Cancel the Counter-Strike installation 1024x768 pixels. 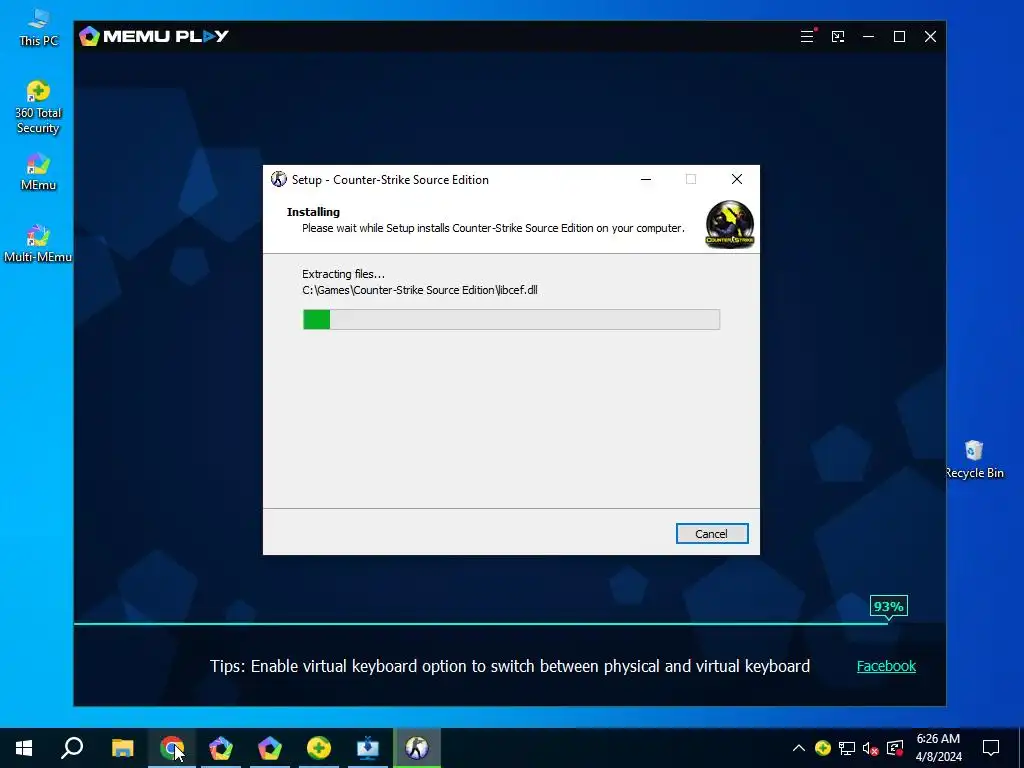point(712,534)
